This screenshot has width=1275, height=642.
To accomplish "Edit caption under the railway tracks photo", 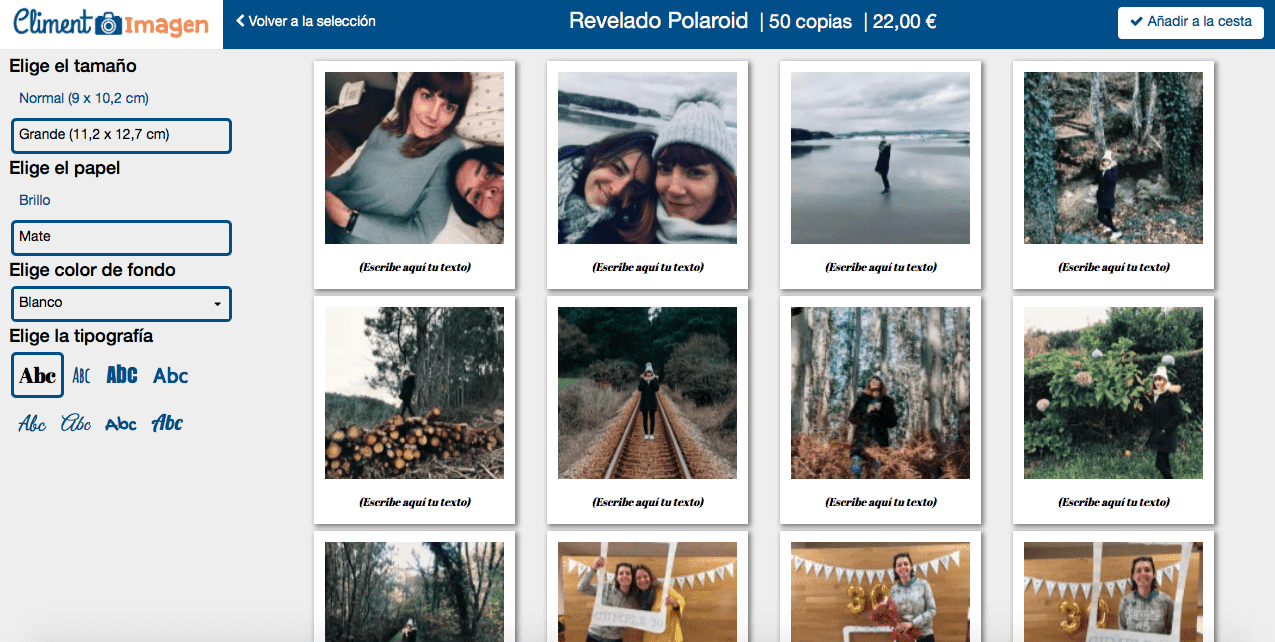I will click(647, 502).
